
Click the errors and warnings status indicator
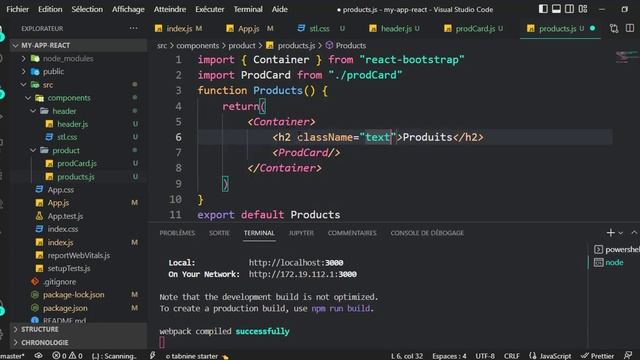point(67,356)
